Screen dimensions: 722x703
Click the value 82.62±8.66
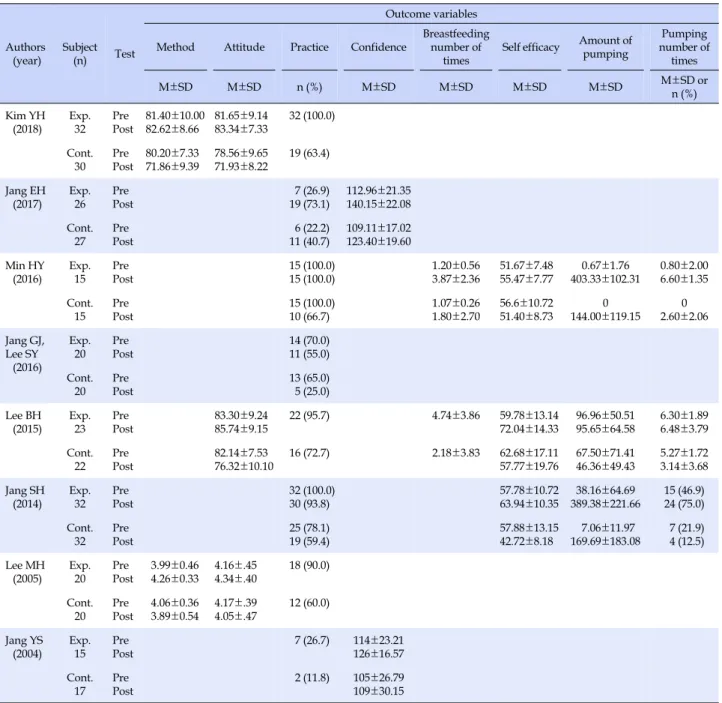(172, 129)
